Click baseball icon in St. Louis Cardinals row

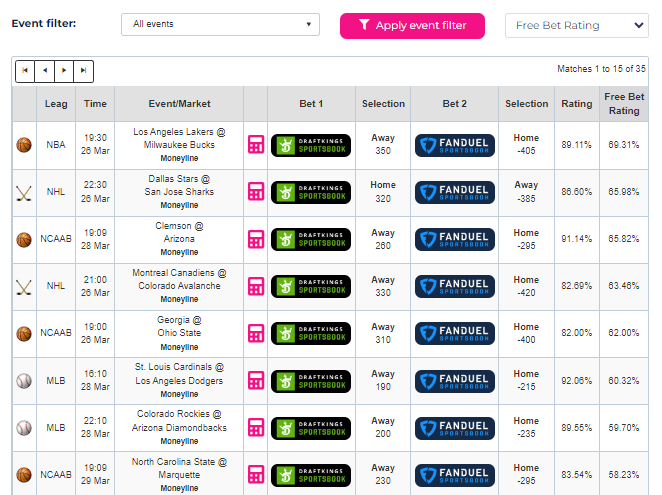coord(24,381)
